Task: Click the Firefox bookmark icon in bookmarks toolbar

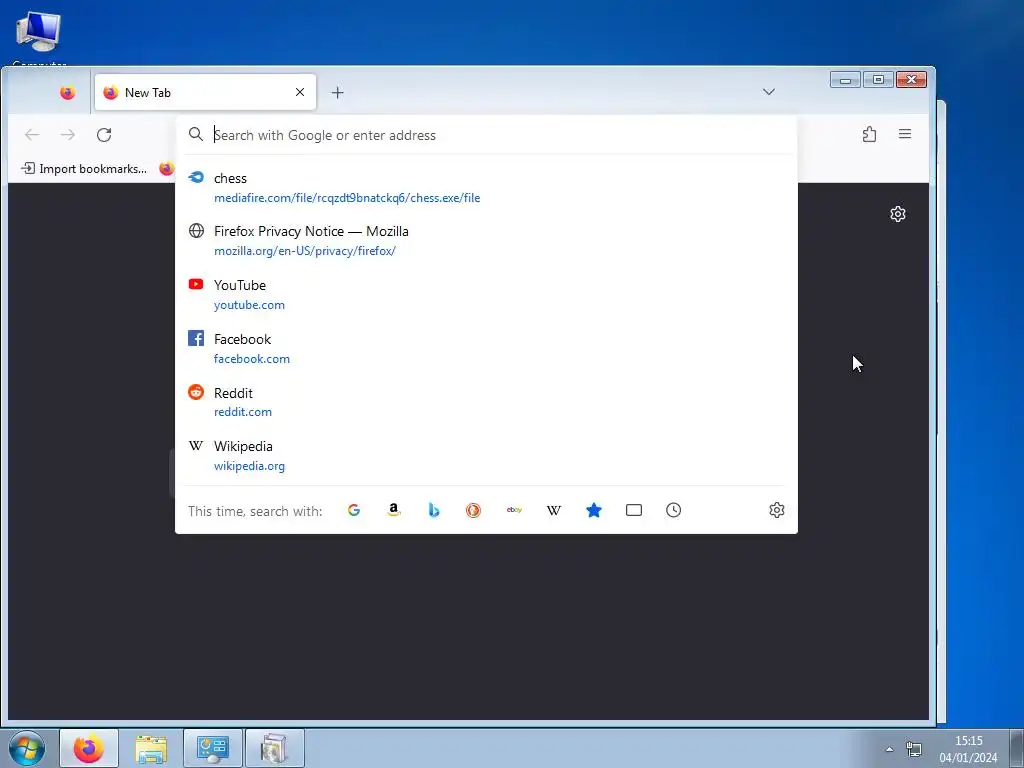Action: [167, 168]
